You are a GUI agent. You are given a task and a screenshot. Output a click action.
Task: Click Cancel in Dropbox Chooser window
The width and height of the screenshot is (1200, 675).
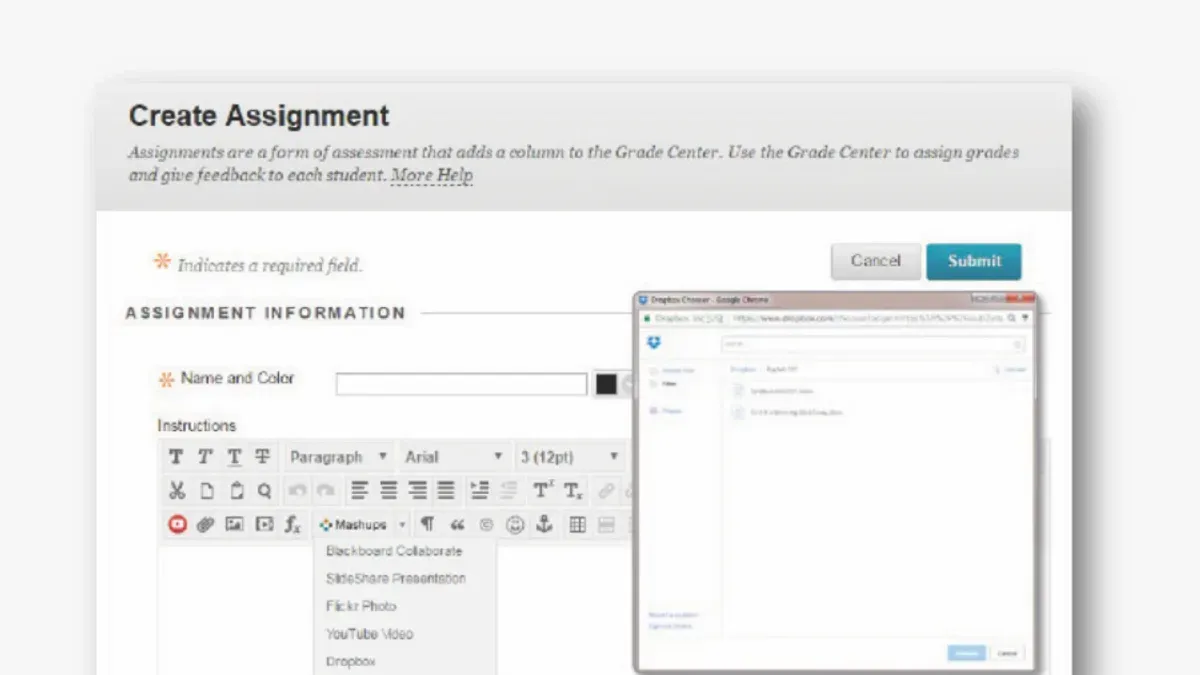pos(1007,653)
